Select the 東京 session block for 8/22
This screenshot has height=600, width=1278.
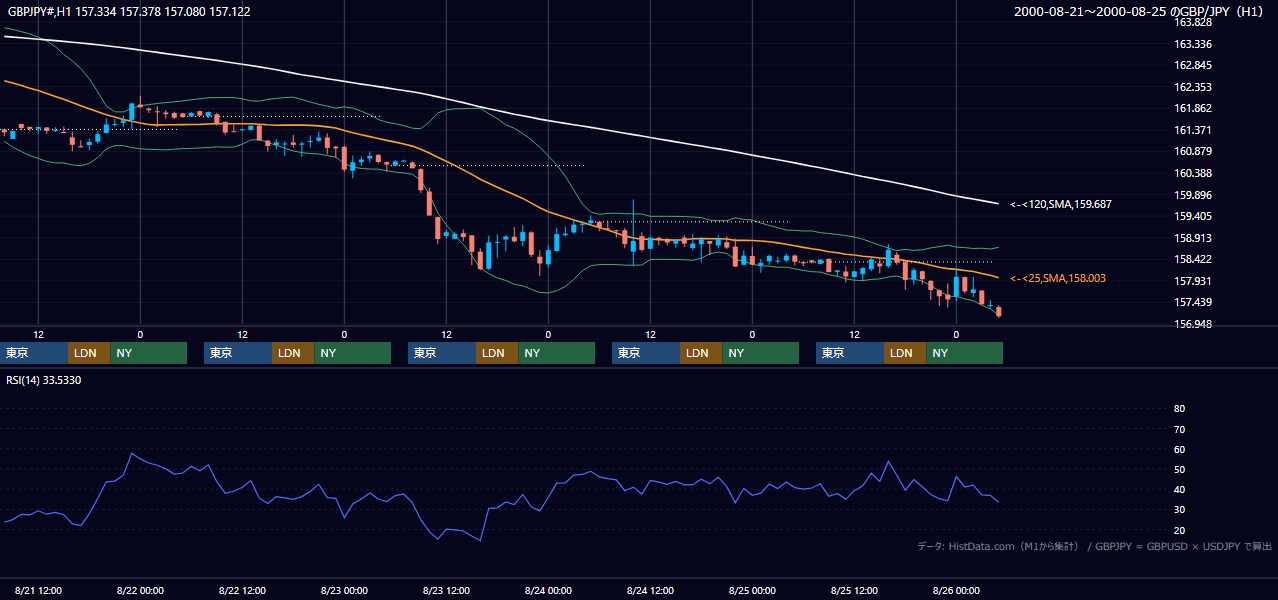coord(238,353)
